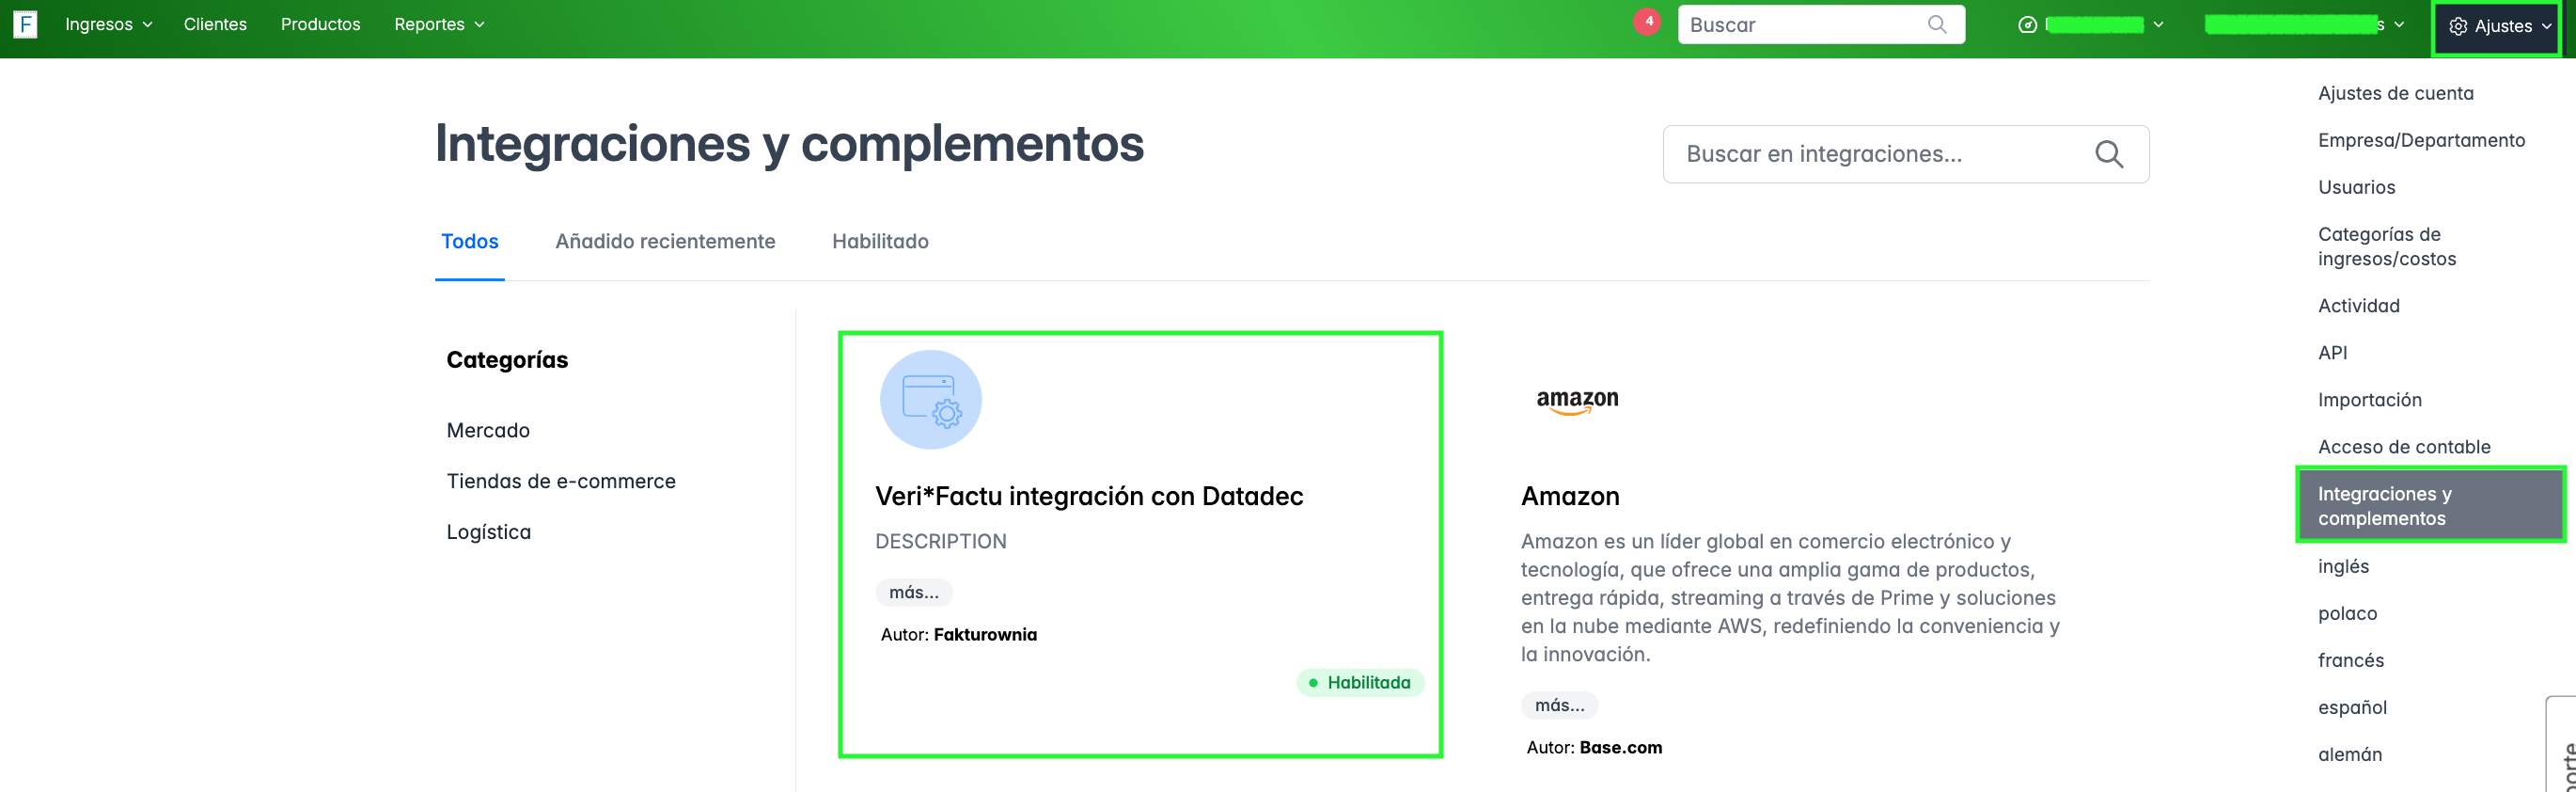This screenshot has width=2576, height=792.
Task: Click the Veri*Factu integration blue icon
Action: coord(930,399)
